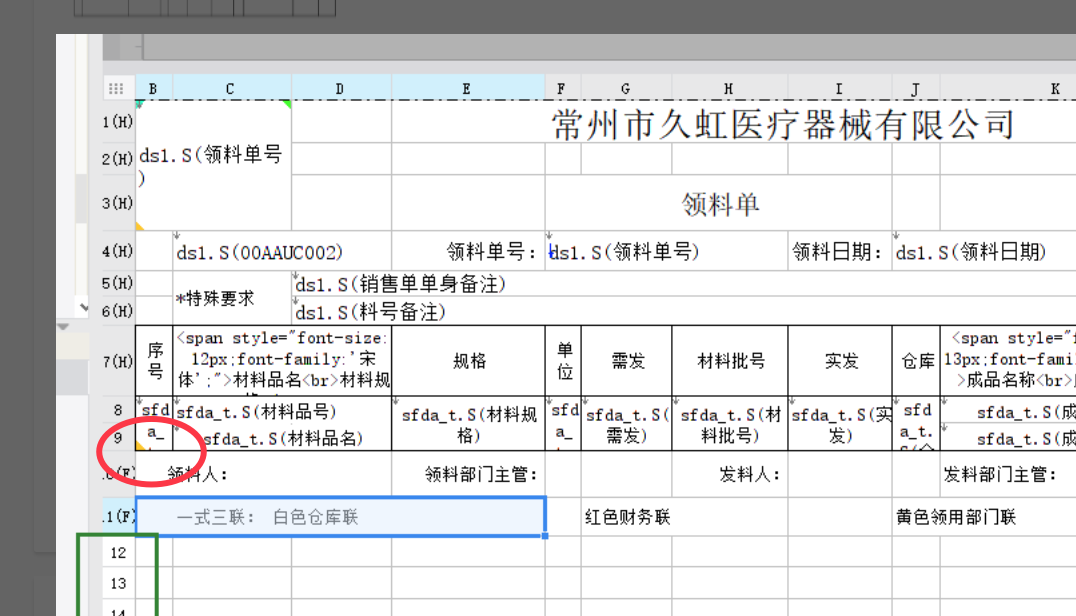1076x616 pixels.
Task: Click the 序号 header cell
Action: point(154,361)
